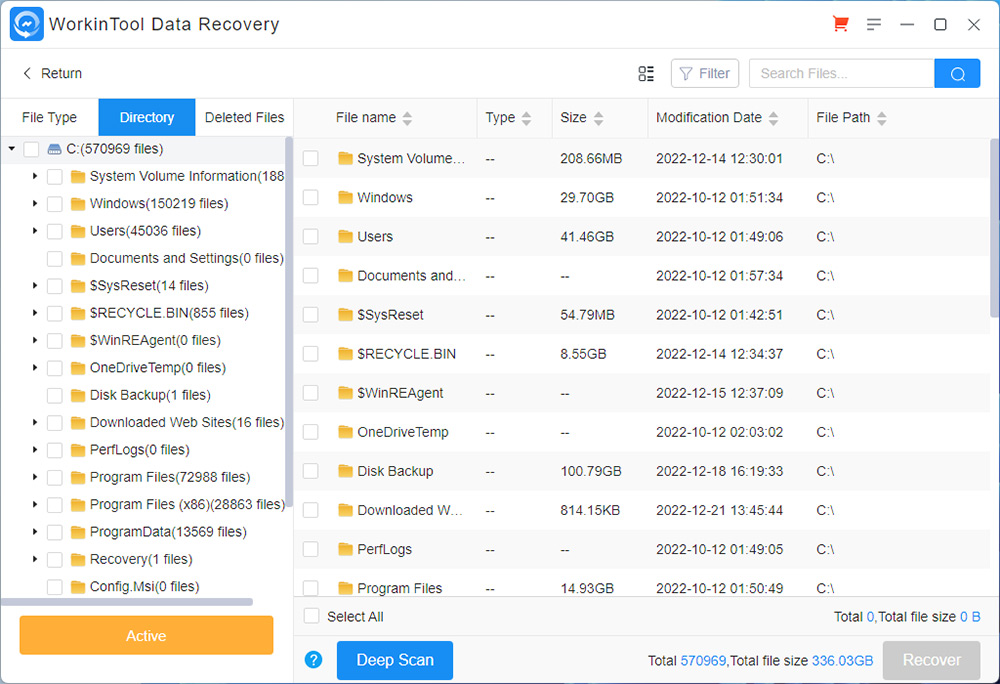
Task: Check the C: drive checkbox in the tree
Action: [31, 149]
